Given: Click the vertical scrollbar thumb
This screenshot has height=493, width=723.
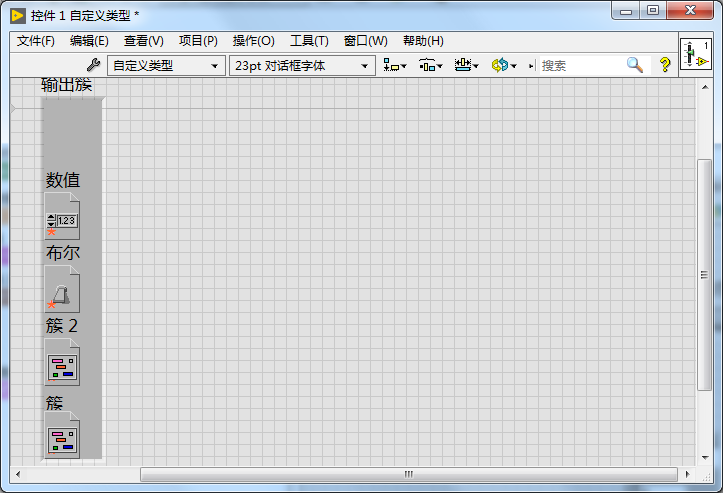Looking at the screenshot, I should 705,275.
